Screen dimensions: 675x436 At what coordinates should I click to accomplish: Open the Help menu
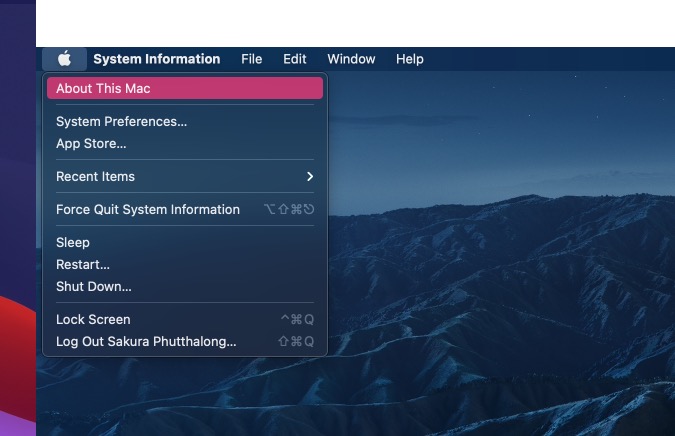pyautogui.click(x=410, y=59)
